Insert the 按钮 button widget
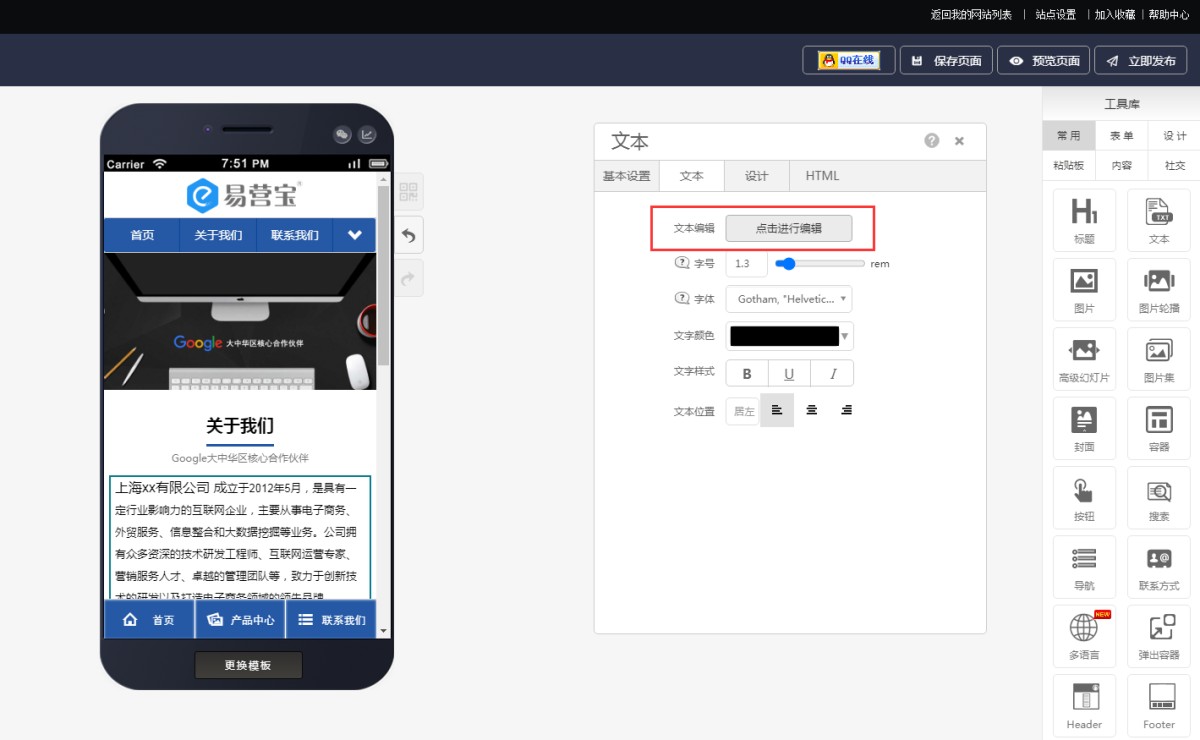This screenshot has width=1200, height=740. click(1084, 498)
